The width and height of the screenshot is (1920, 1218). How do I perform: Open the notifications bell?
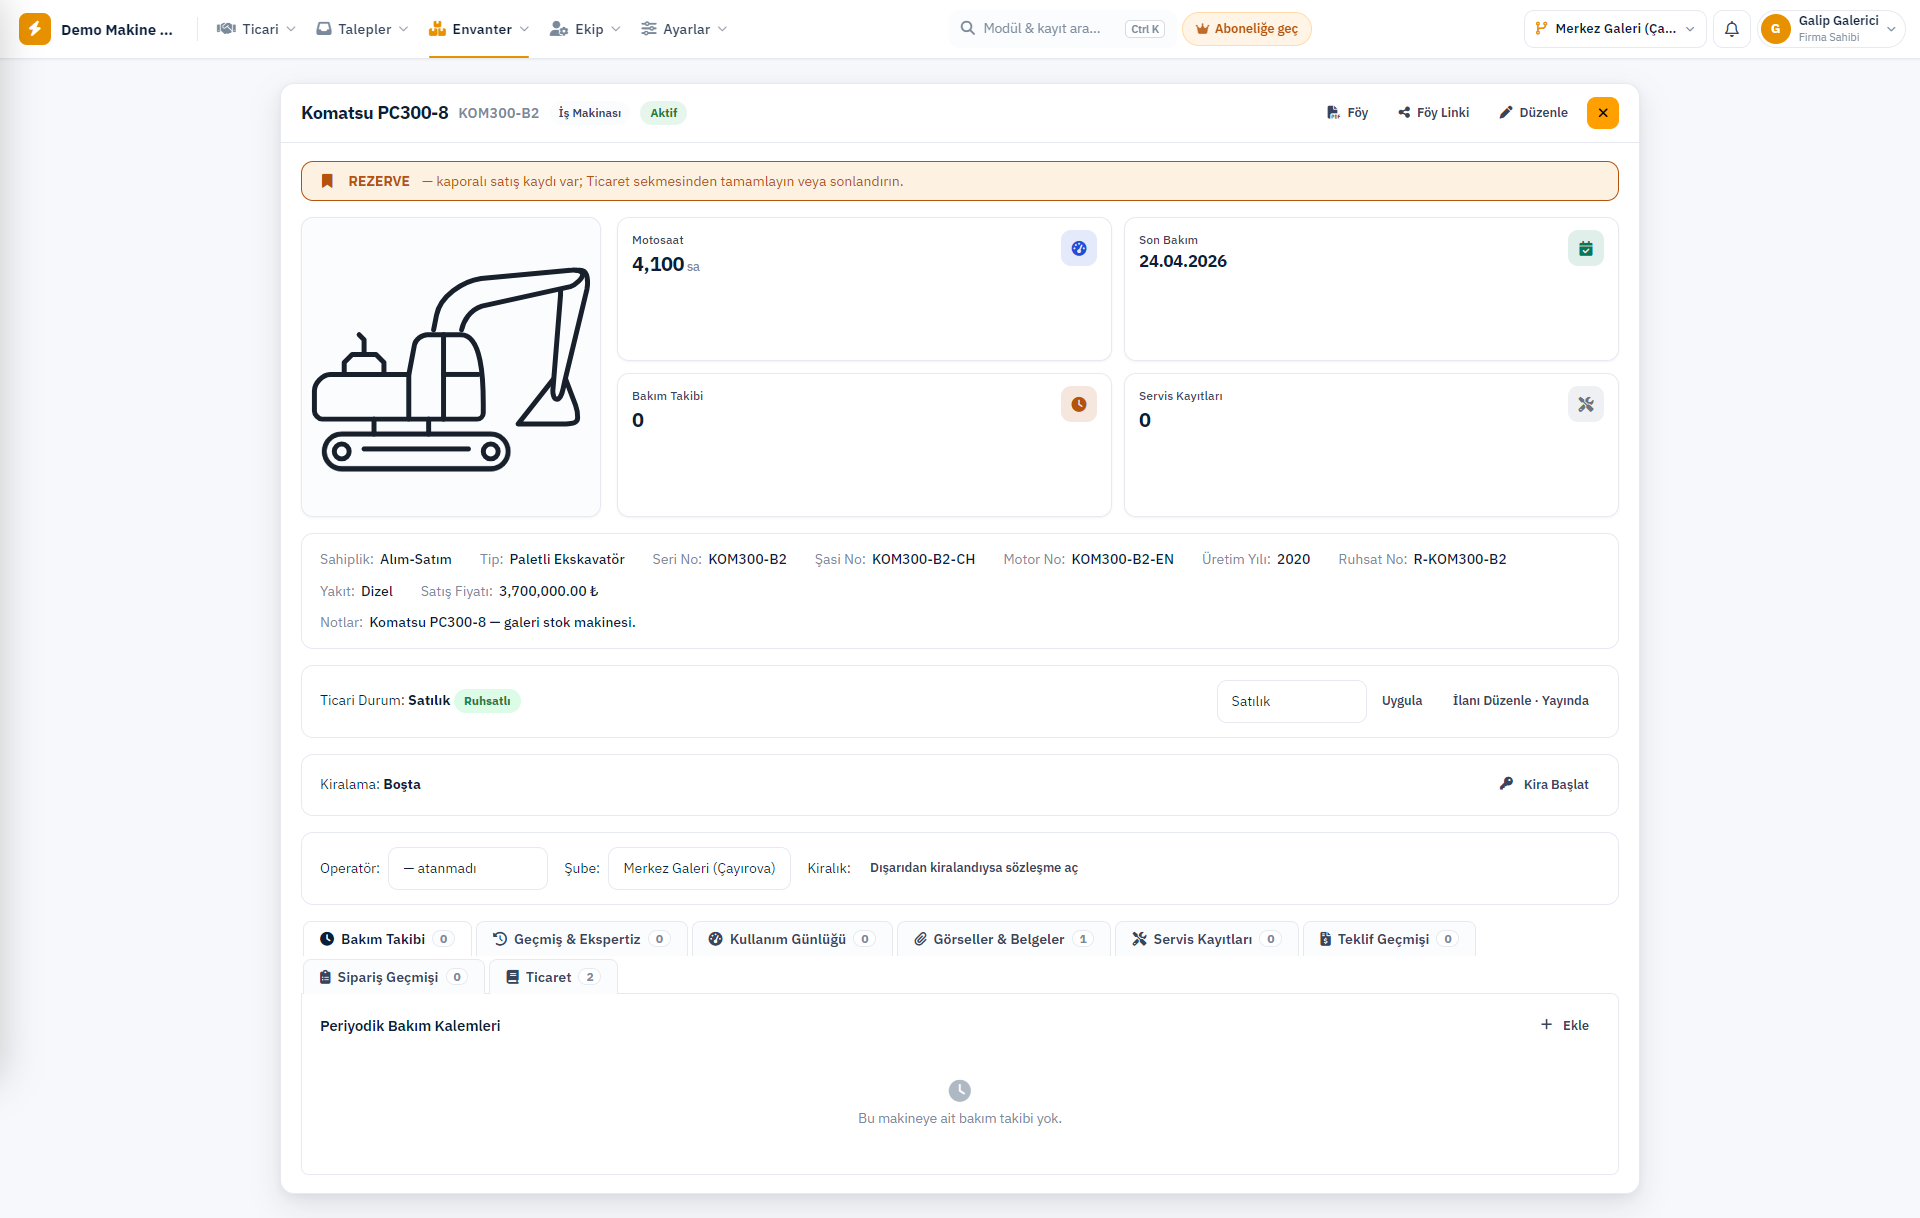(x=1732, y=29)
